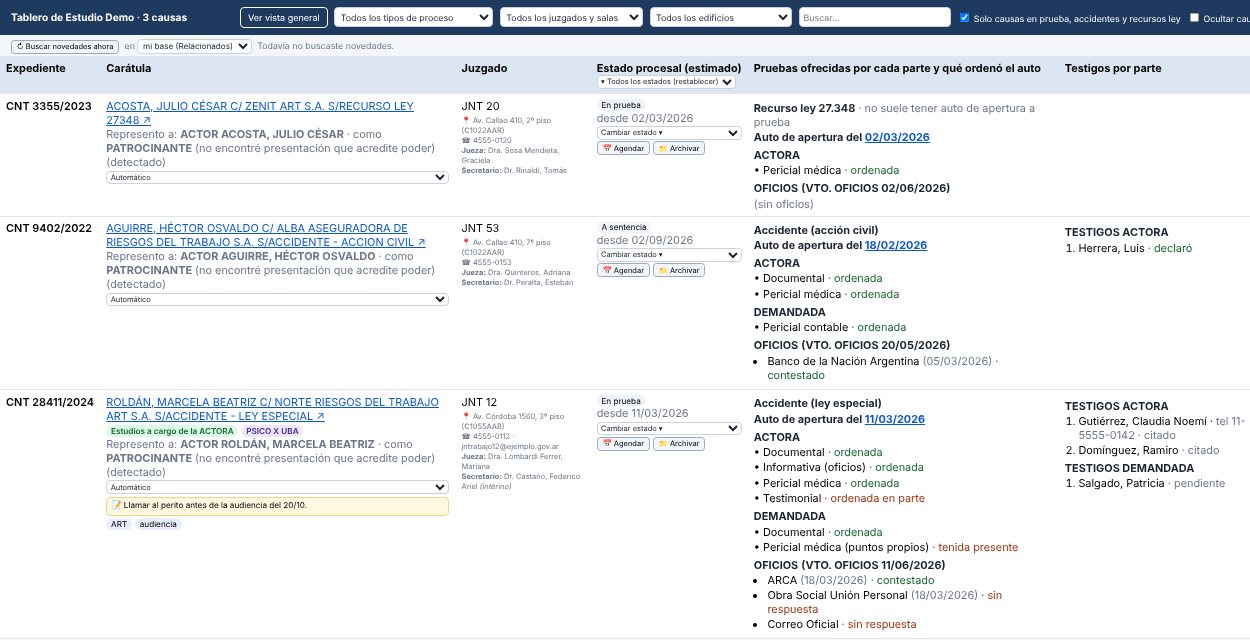Expand the "Automático" dropdown in the ACOSTA row
Screen dimensions: 1250x640
pos(277,177)
